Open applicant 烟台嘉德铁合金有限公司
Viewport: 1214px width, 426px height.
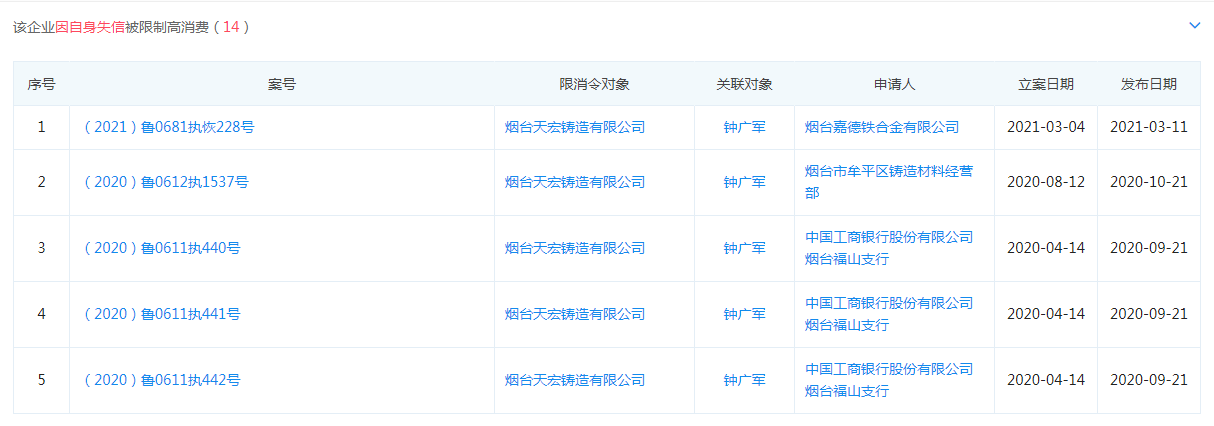(x=881, y=127)
